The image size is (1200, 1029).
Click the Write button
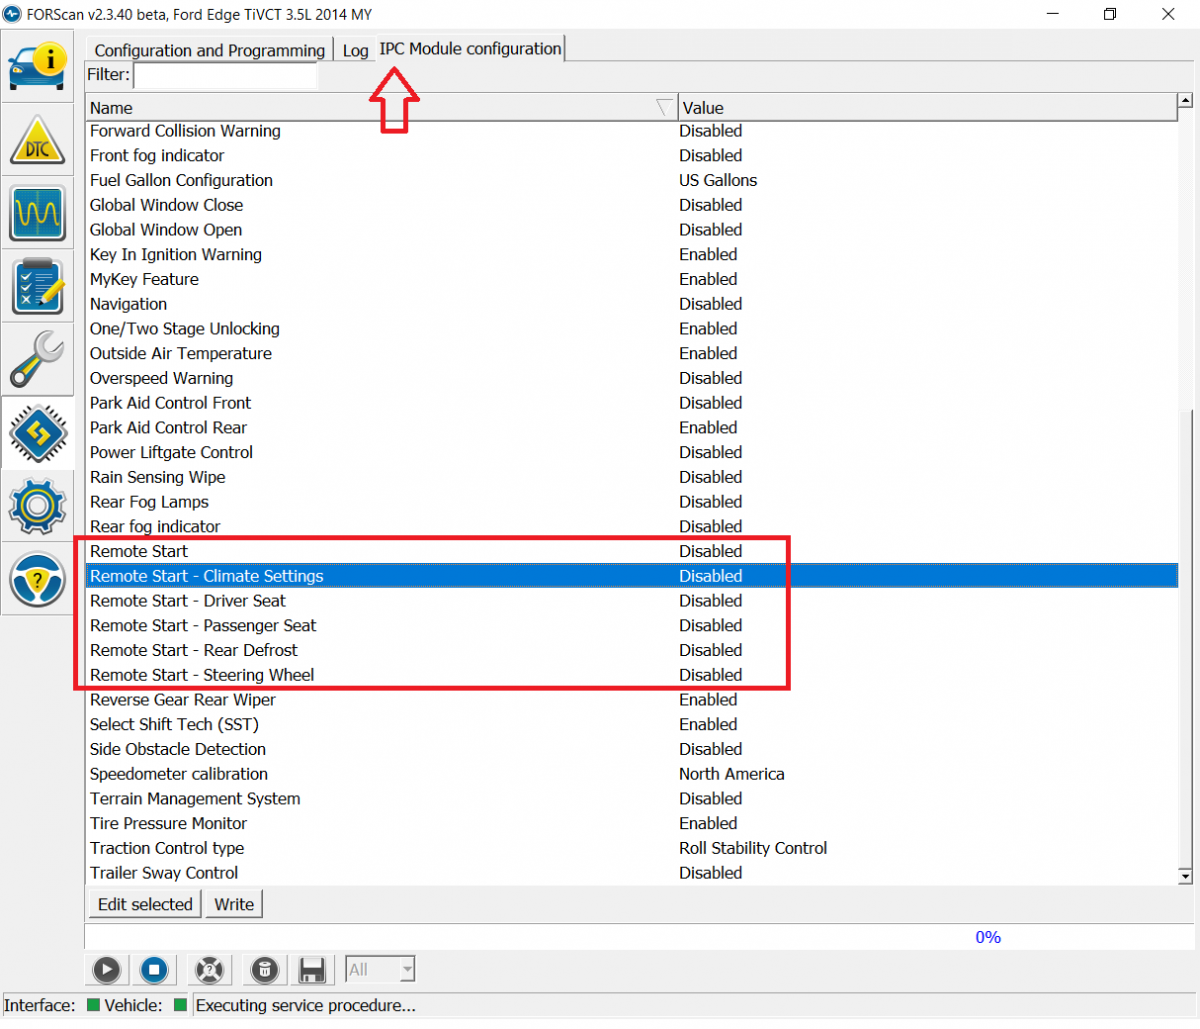[x=234, y=904]
